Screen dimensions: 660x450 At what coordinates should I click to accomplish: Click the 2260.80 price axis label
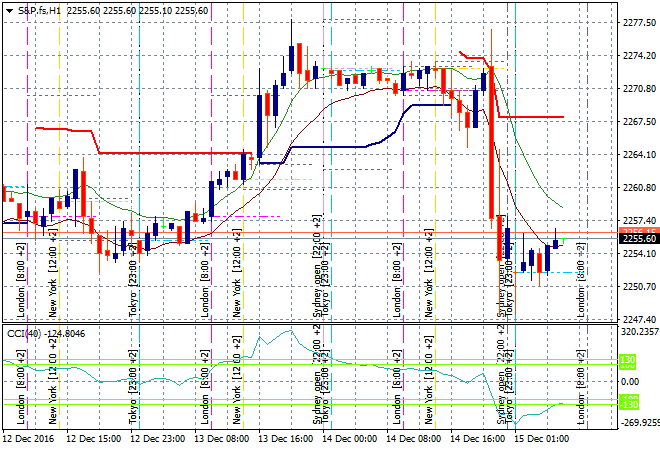tap(638, 187)
